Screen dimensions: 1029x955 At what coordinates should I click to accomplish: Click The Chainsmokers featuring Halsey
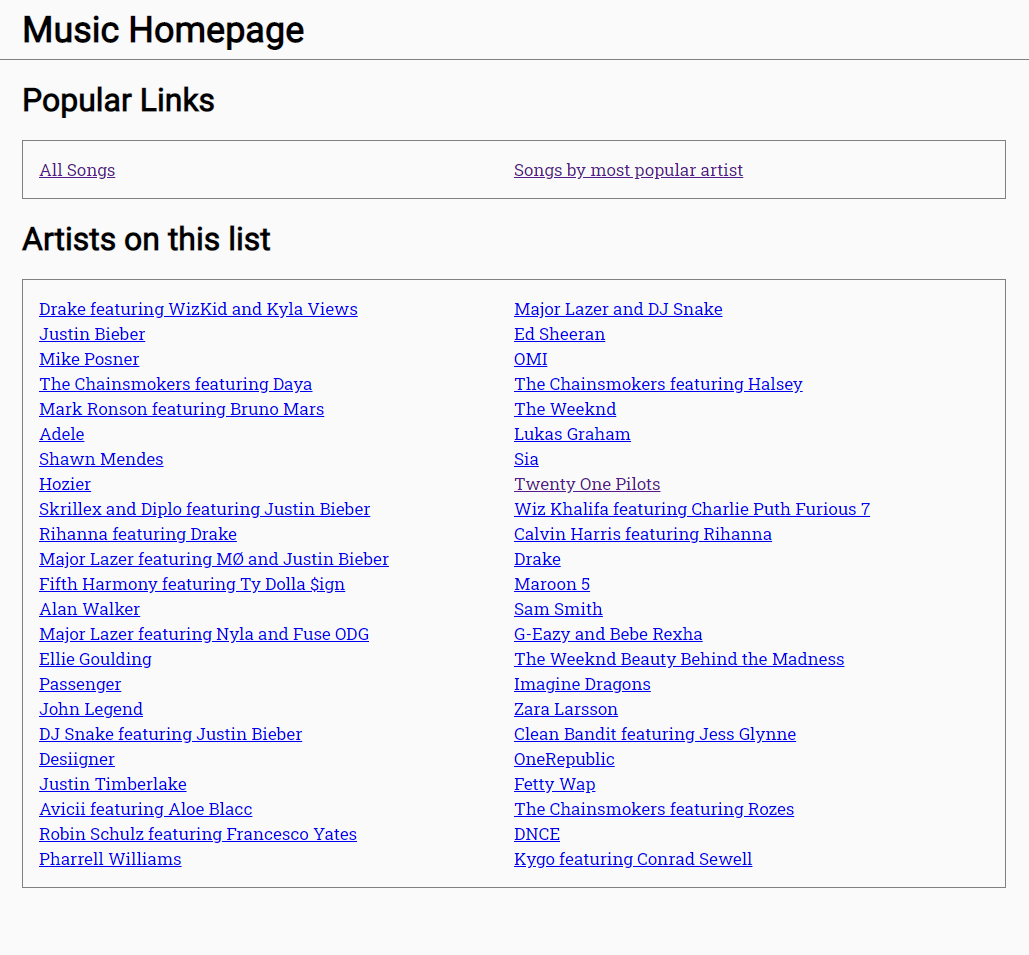point(658,384)
